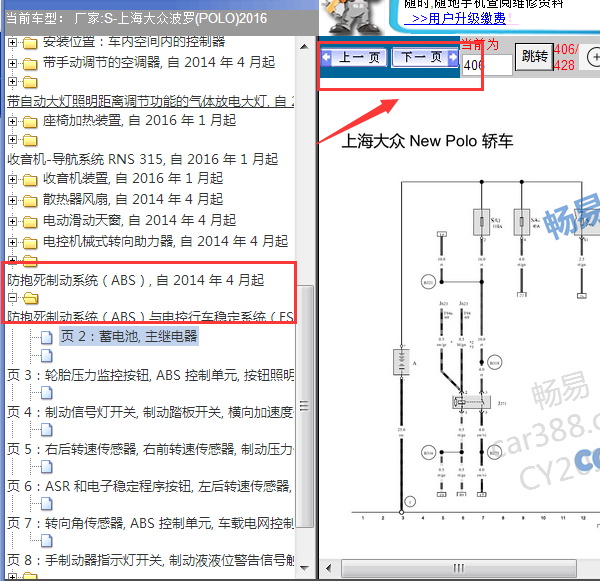Viewport: 600px width, 581px height.
Task: Click the 上海大众 New Polo 轿车 title
Action: point(427,141)
